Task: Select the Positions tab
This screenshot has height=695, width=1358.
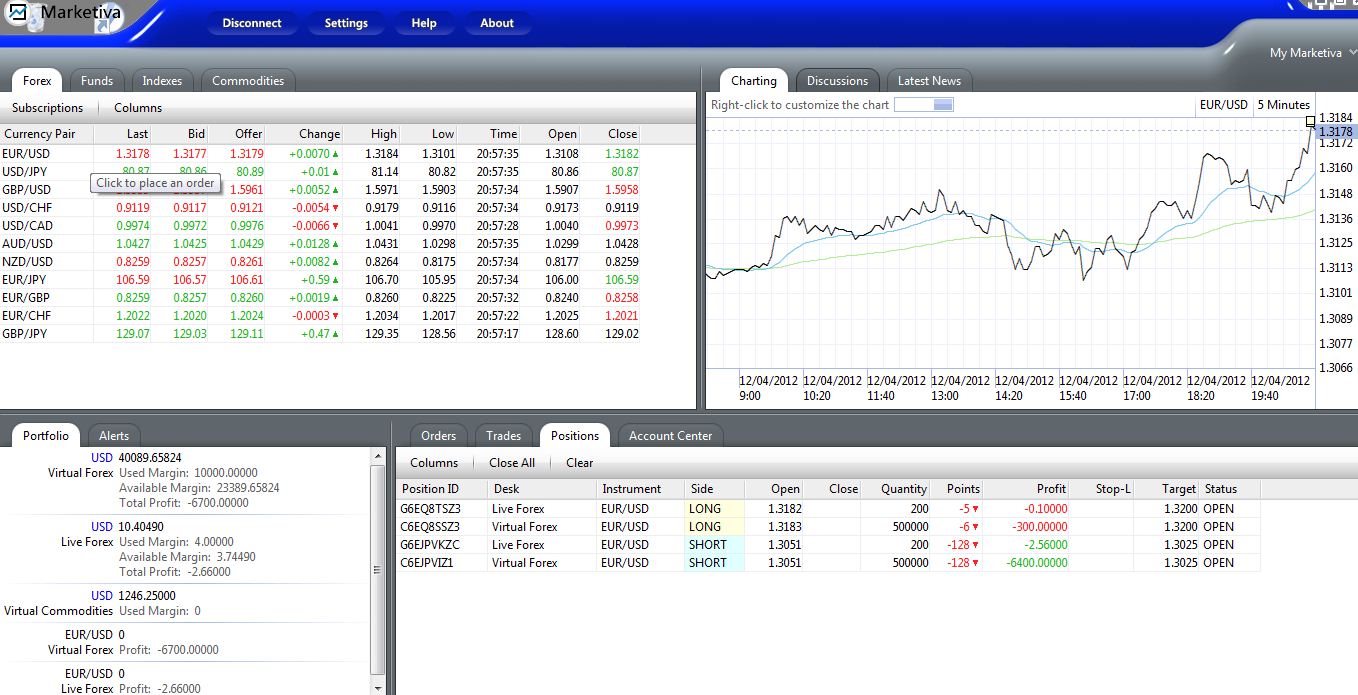Action: point(575,436)
